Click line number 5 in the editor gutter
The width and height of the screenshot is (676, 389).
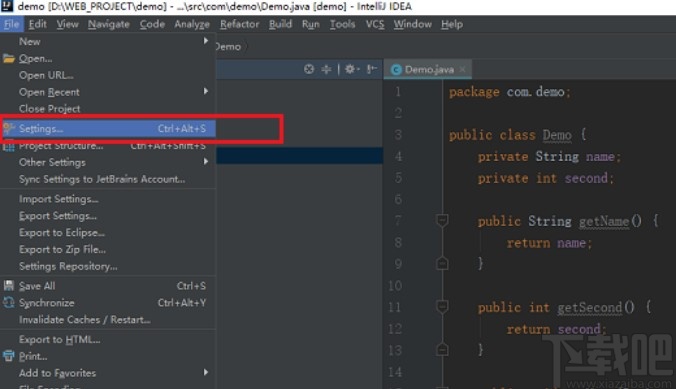point(398,178)
